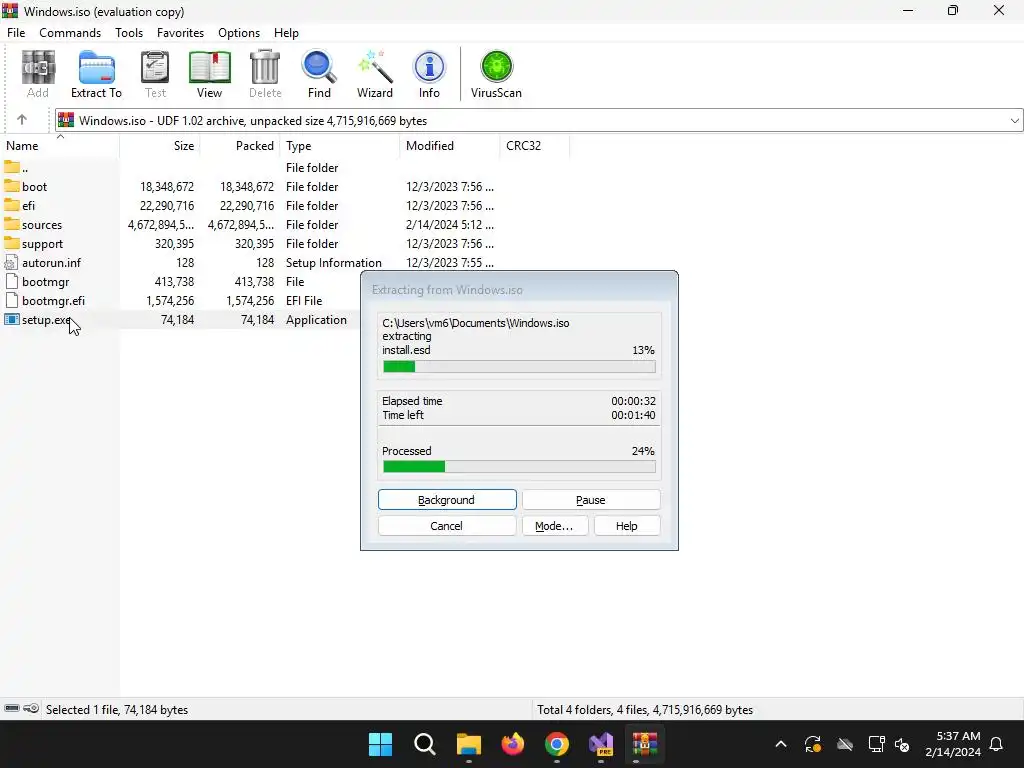Sort by the Modified column header

(449, 146)
